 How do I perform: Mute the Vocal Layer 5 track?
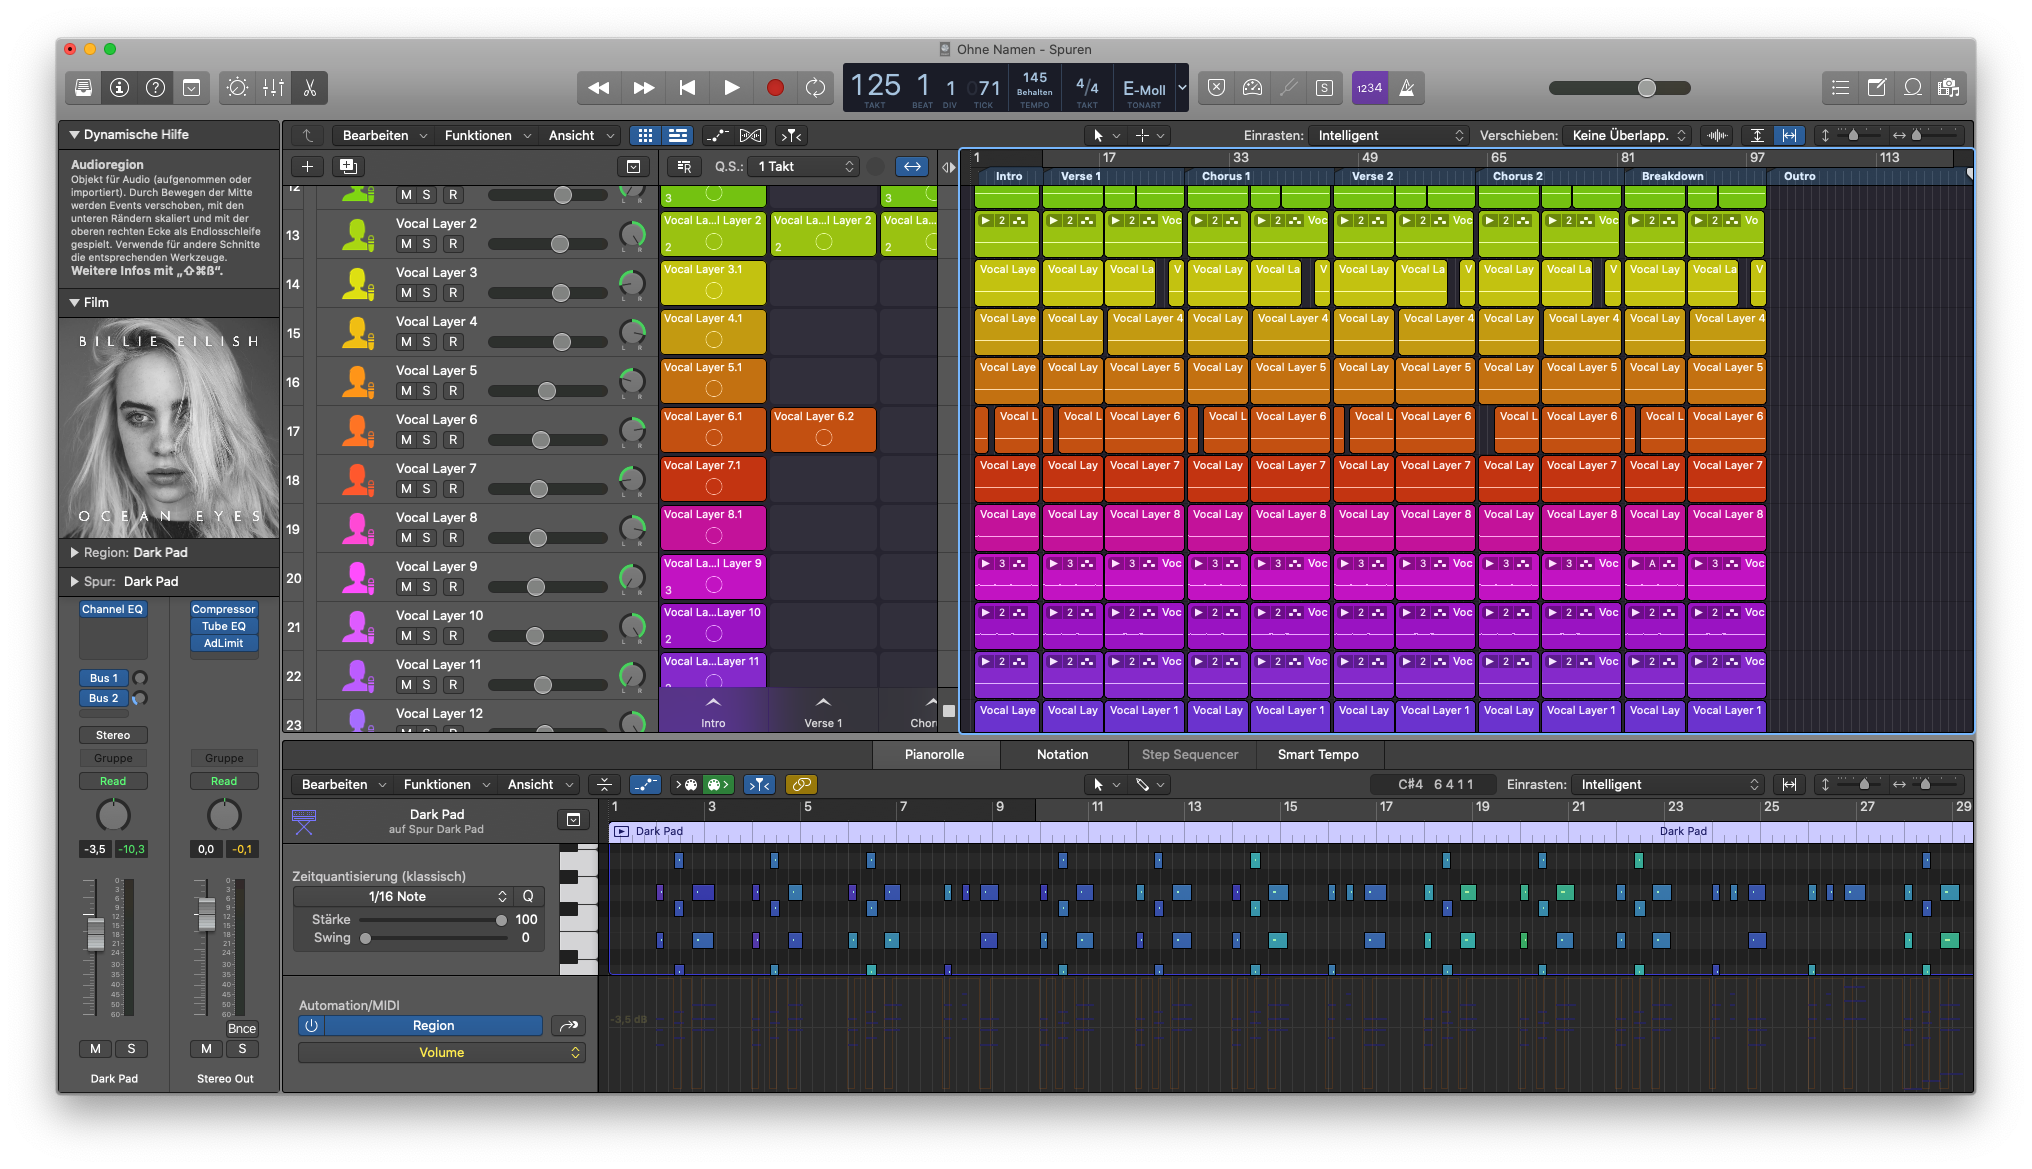pyautogui.click(x=406, y=391)
